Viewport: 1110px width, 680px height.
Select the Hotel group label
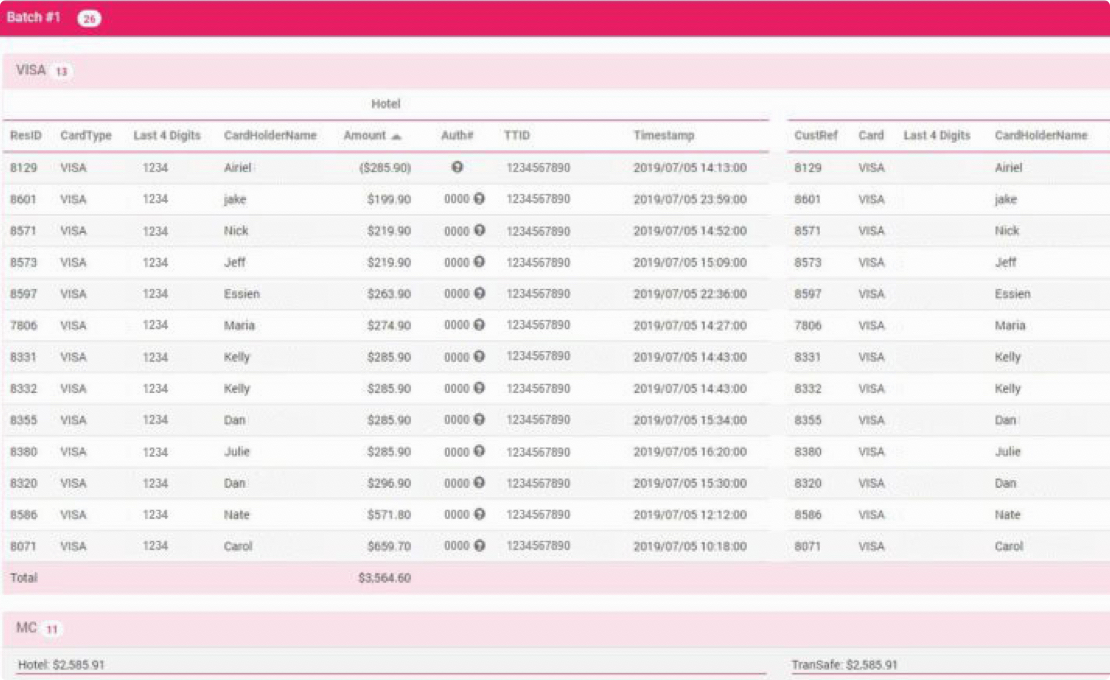[x=386, y=104]
